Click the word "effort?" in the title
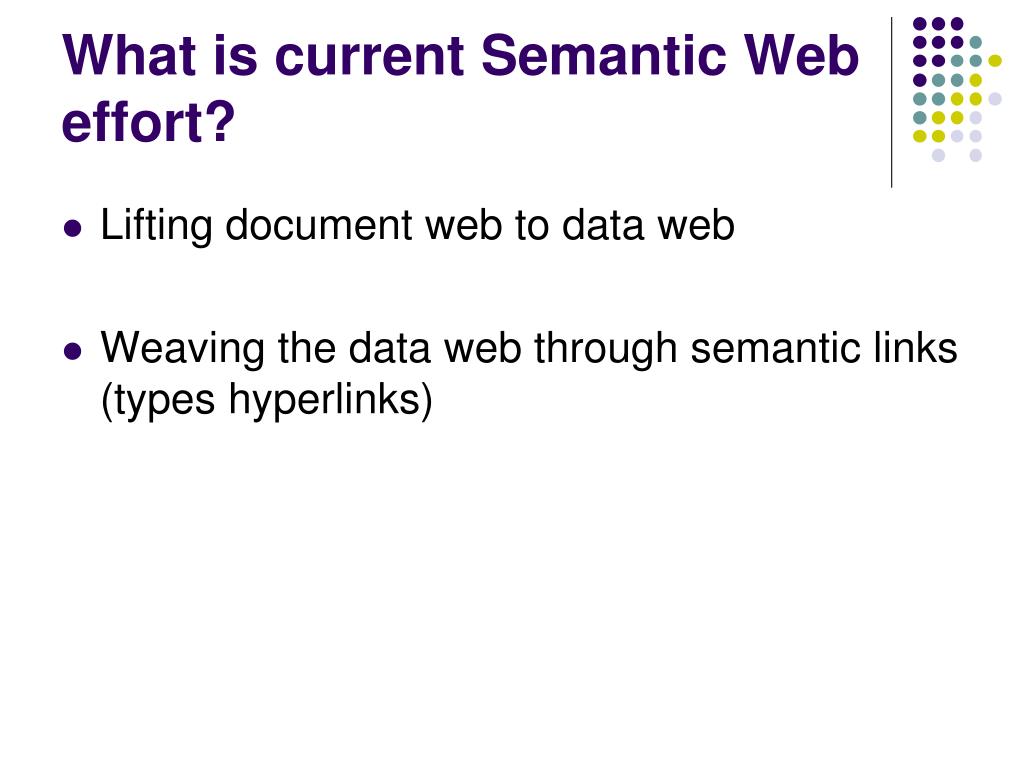 (148, 122)
